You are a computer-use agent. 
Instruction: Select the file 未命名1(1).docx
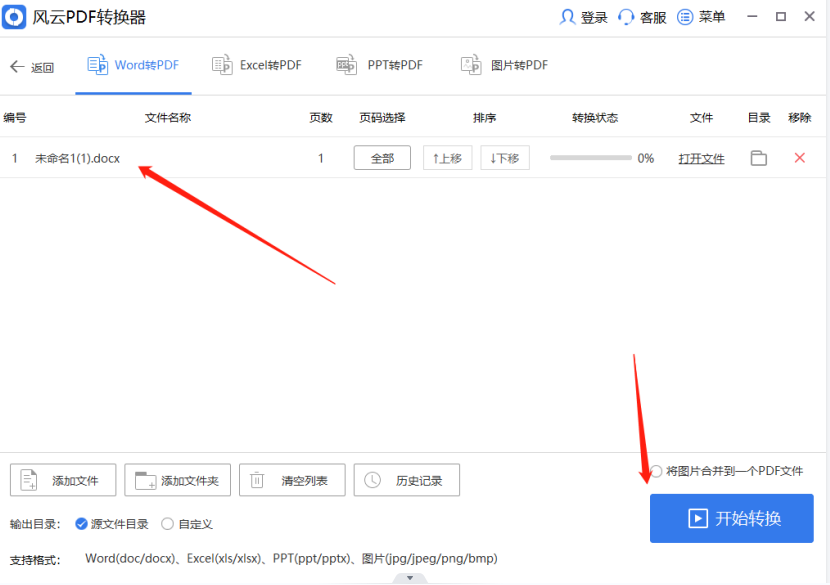(77, 158)
